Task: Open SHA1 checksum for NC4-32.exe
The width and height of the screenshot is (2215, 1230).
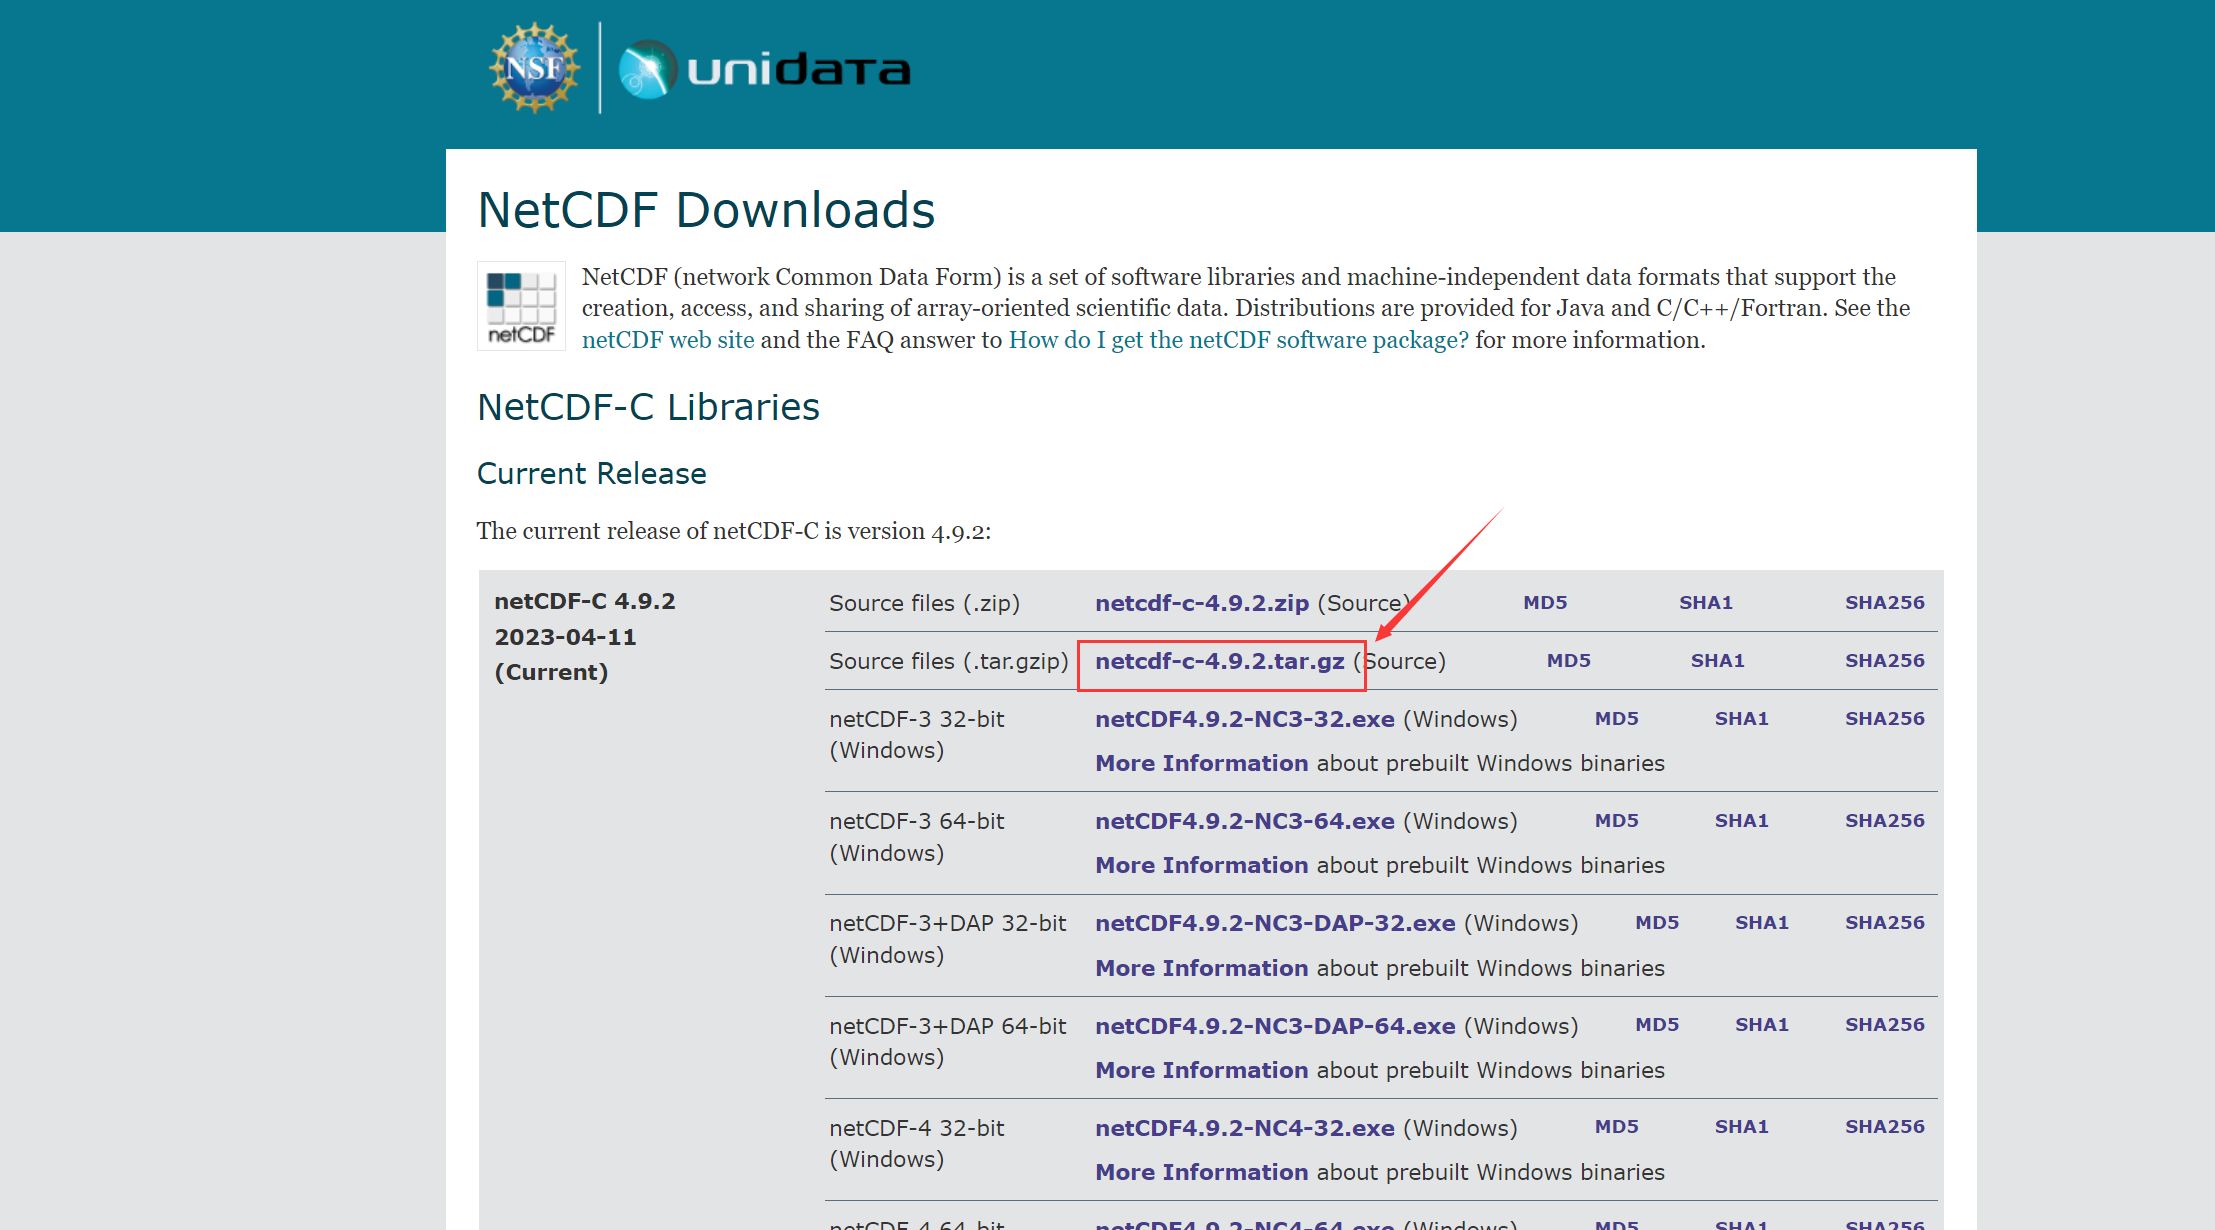Action: tap(1740, 1127)
